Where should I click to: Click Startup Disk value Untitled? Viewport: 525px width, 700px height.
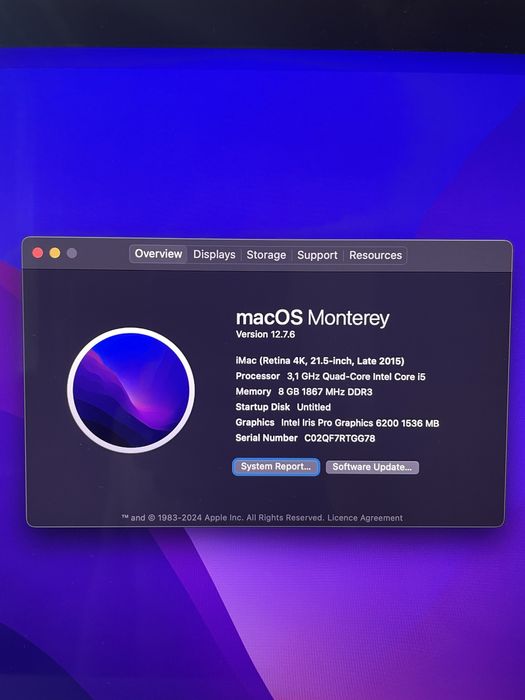[x=314, y=407]
